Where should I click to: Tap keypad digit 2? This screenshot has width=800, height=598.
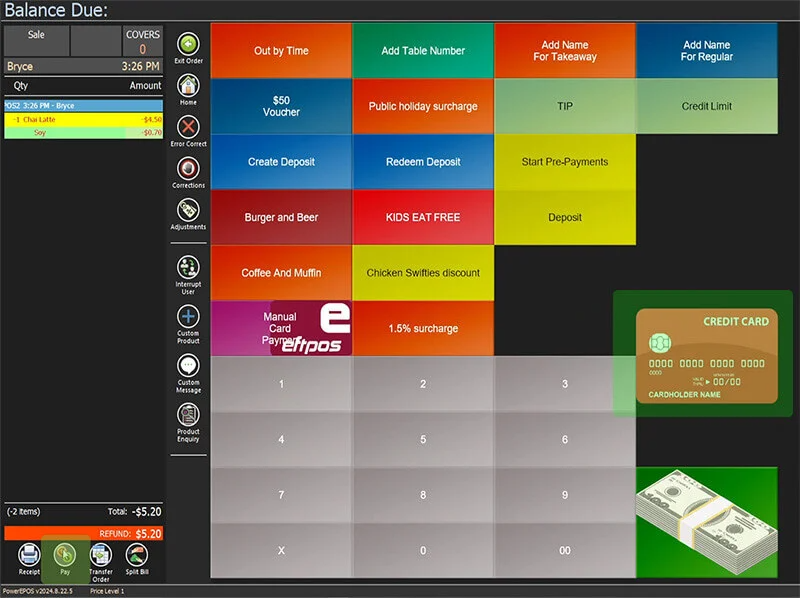tap(423, 384)
